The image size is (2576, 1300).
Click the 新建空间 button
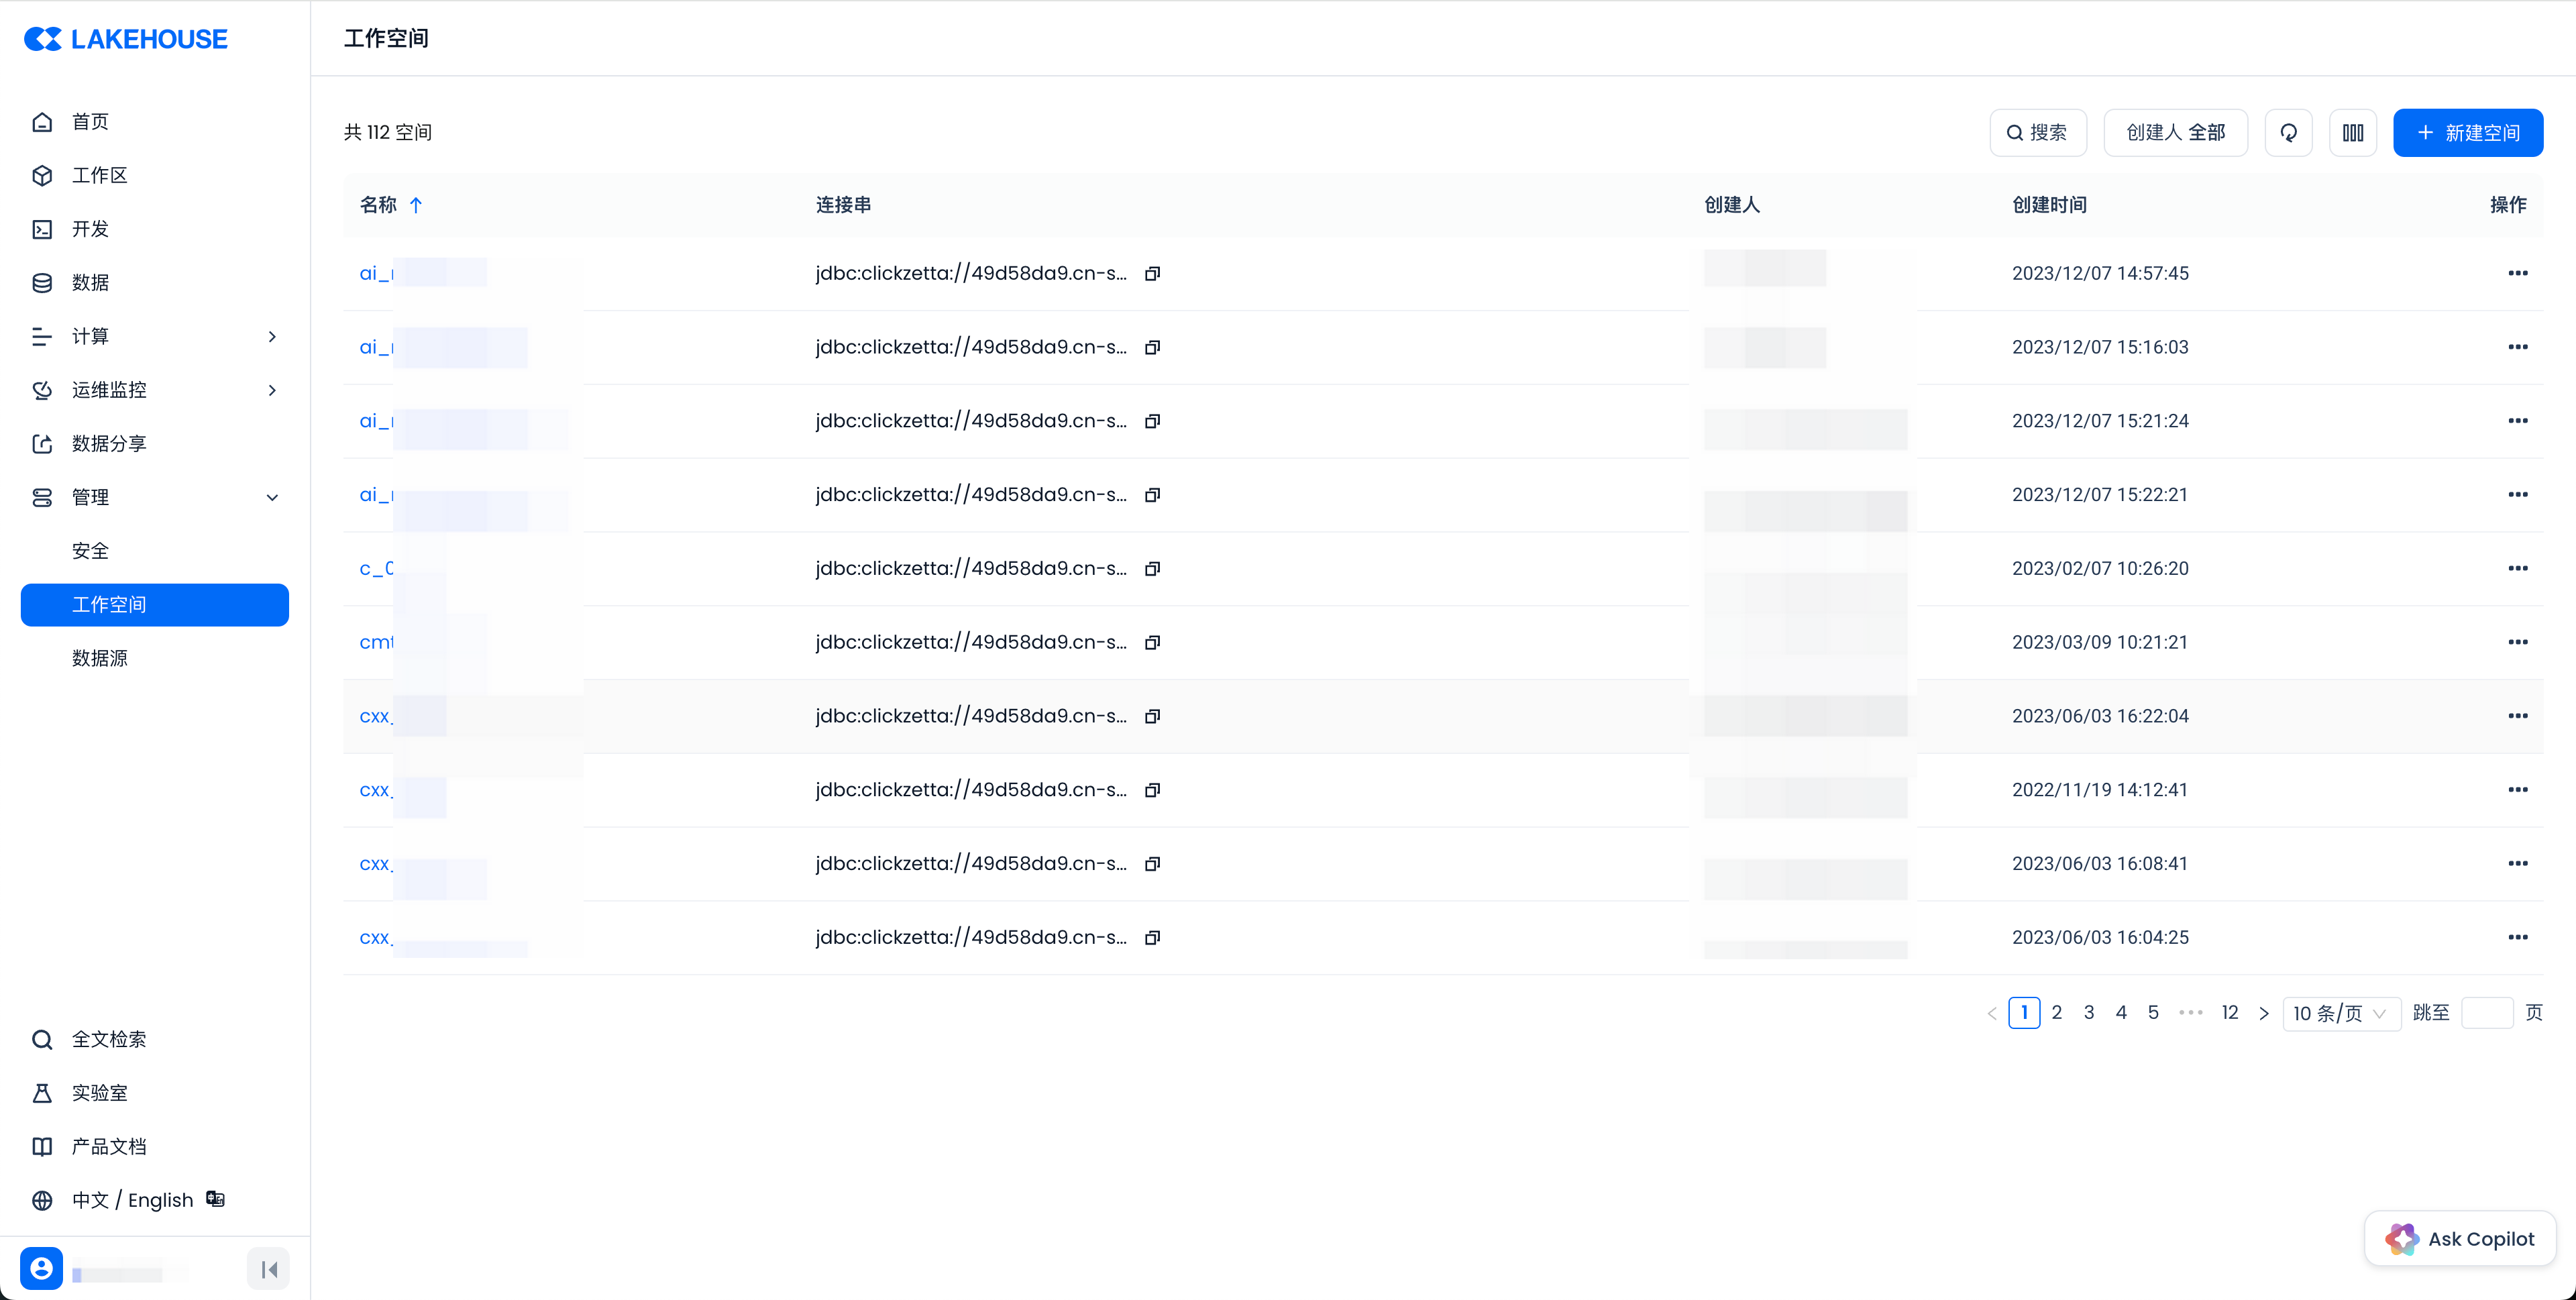[x=2467, y=133]
